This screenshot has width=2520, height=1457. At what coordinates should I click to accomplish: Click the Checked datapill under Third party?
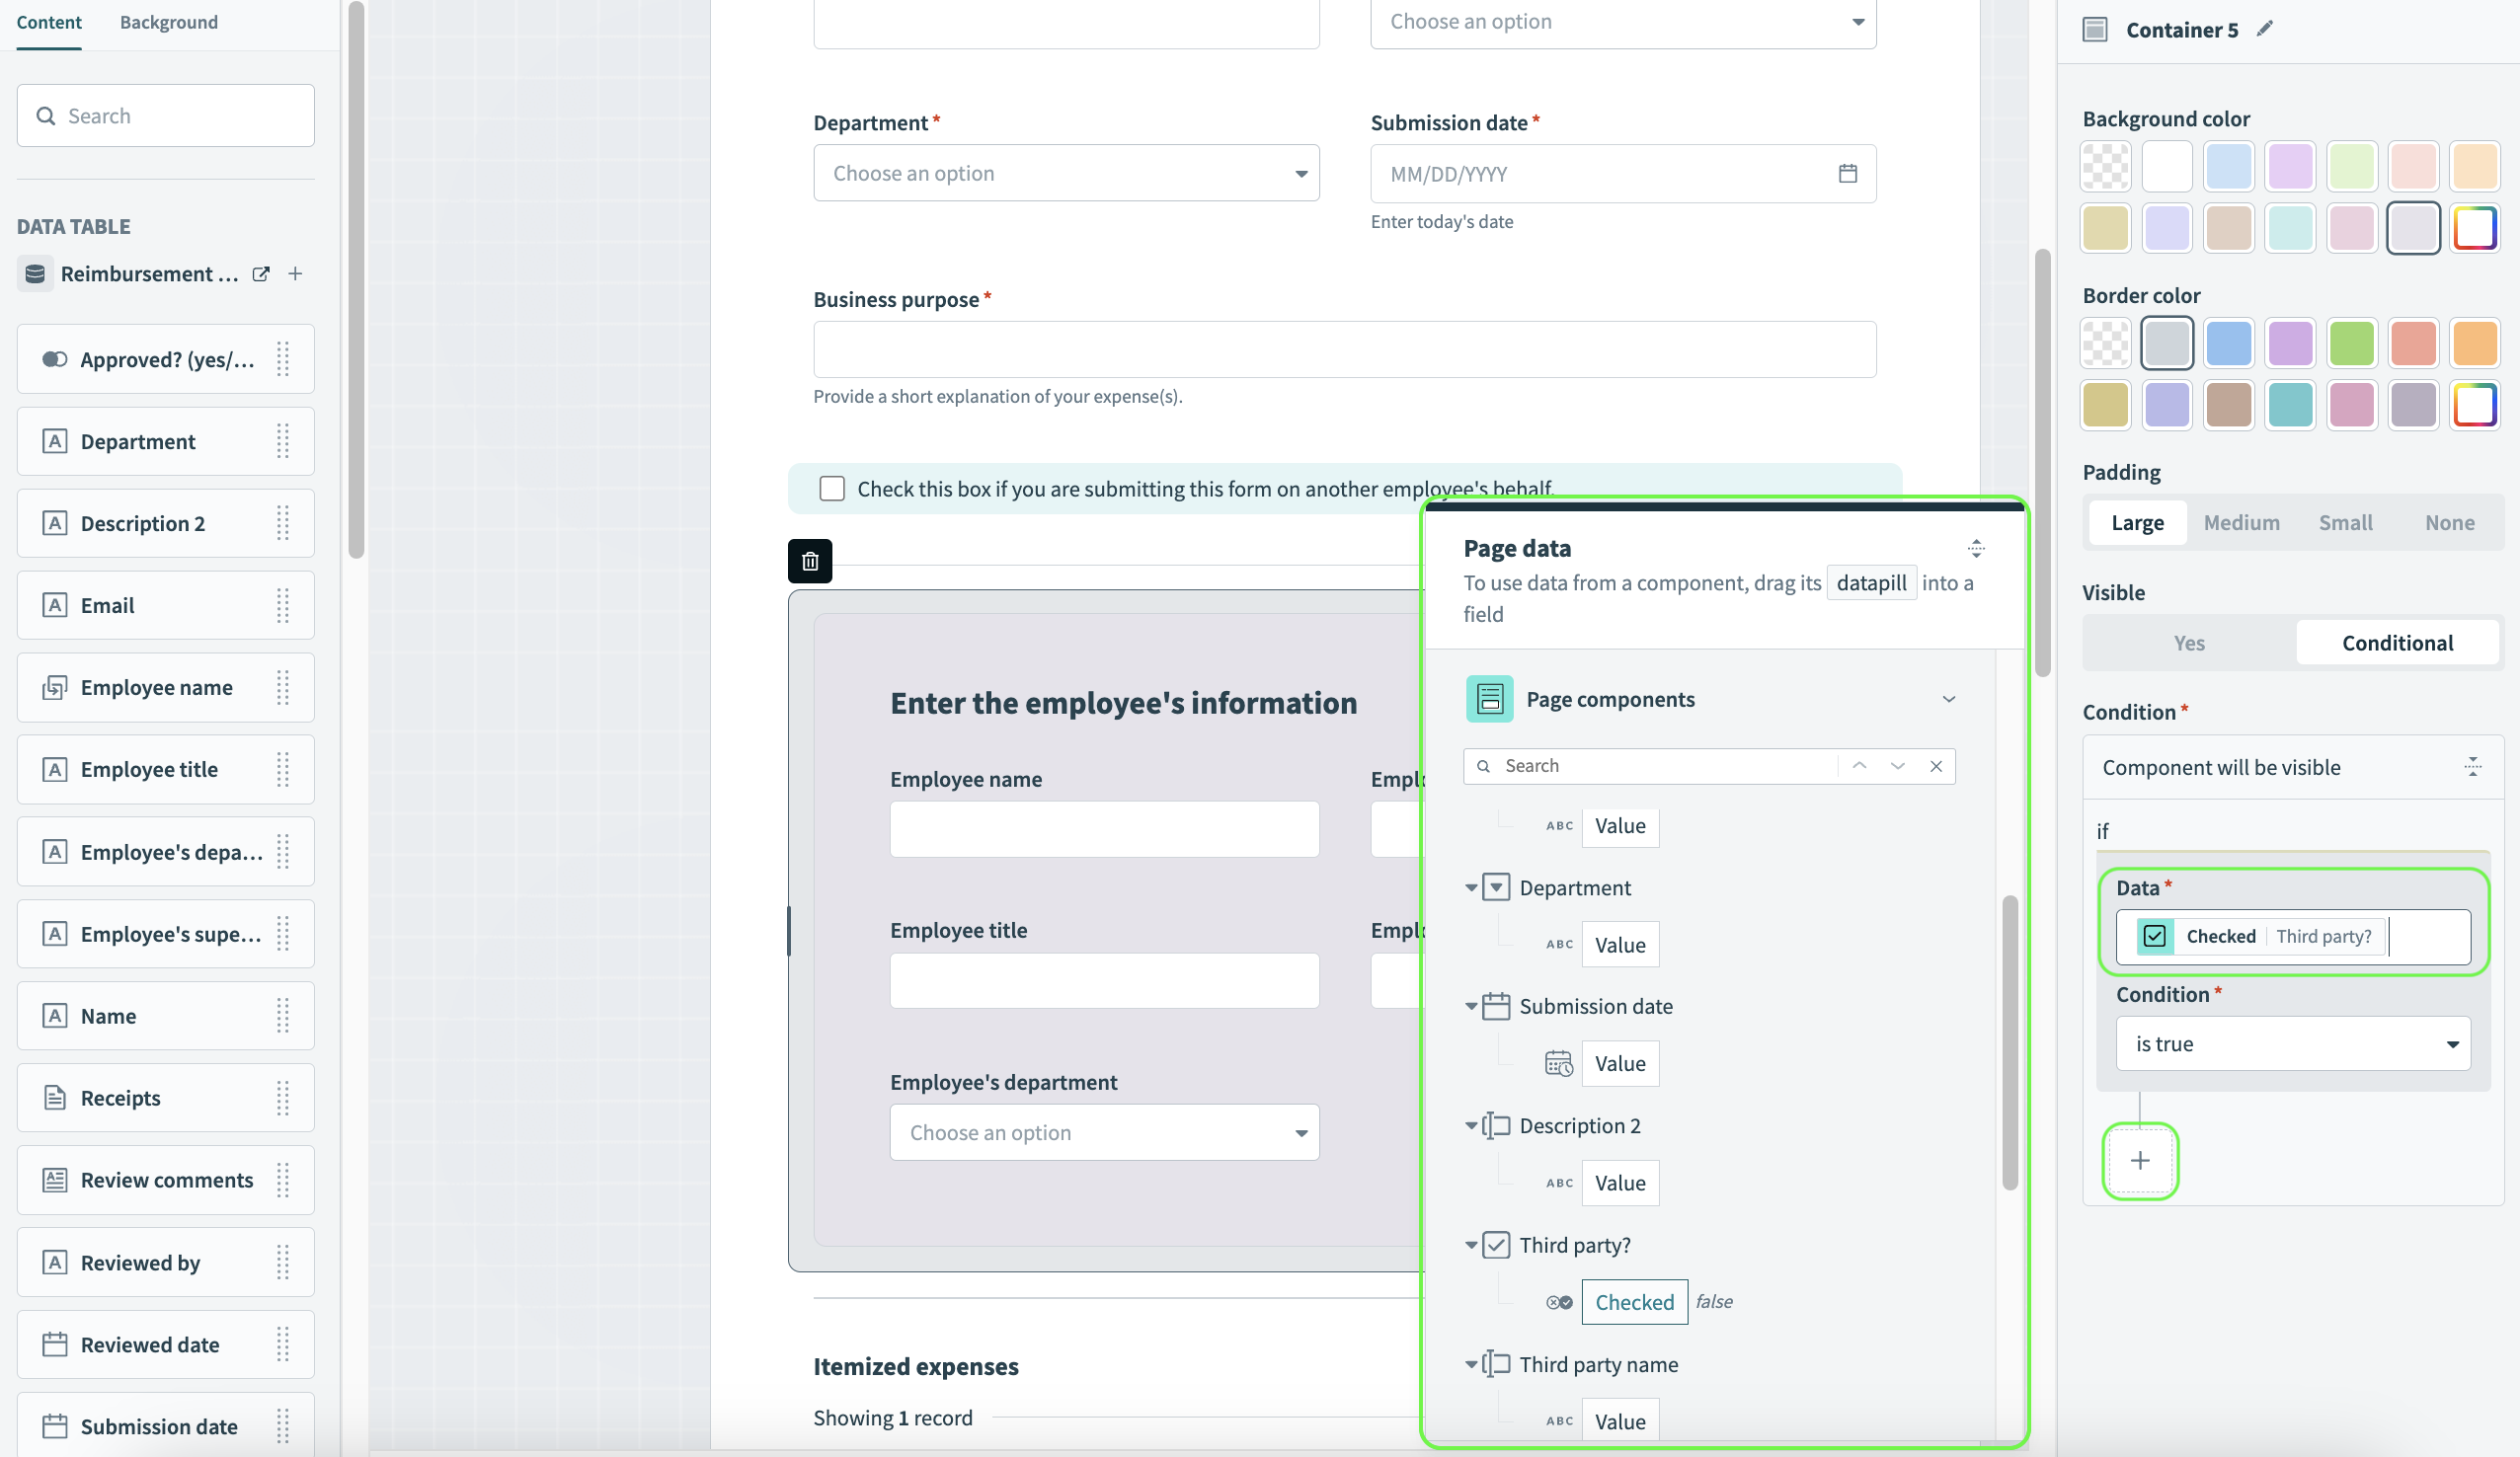point(1633,1302)
